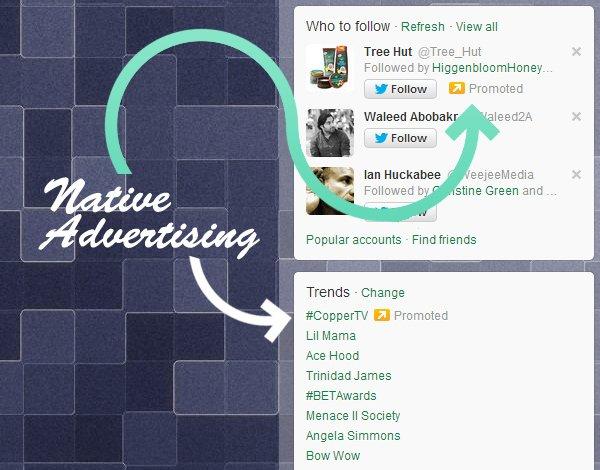
Task: Follow the Tree Hut account
Action: point(400,89)
